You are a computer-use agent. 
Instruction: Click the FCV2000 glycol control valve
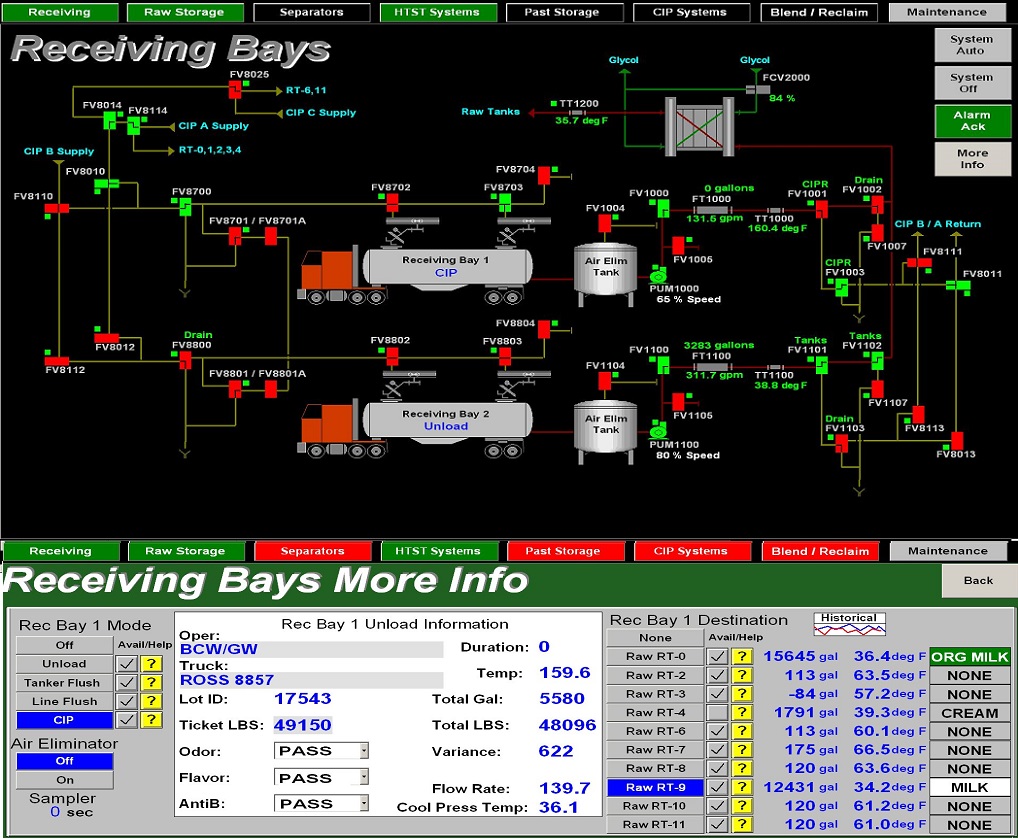756,89
